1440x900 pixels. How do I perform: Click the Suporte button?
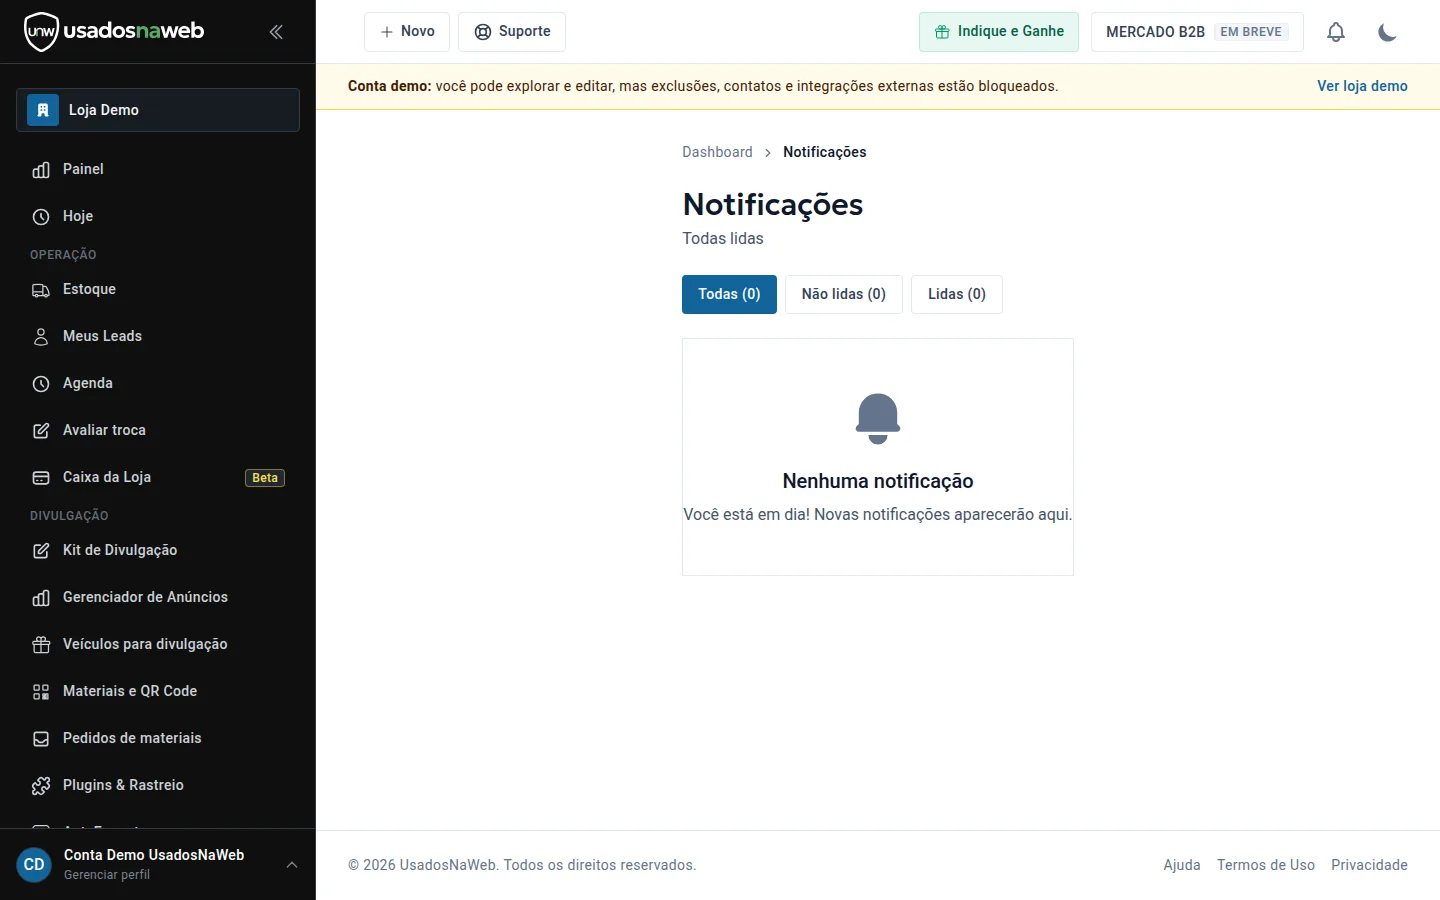point(512,32)
